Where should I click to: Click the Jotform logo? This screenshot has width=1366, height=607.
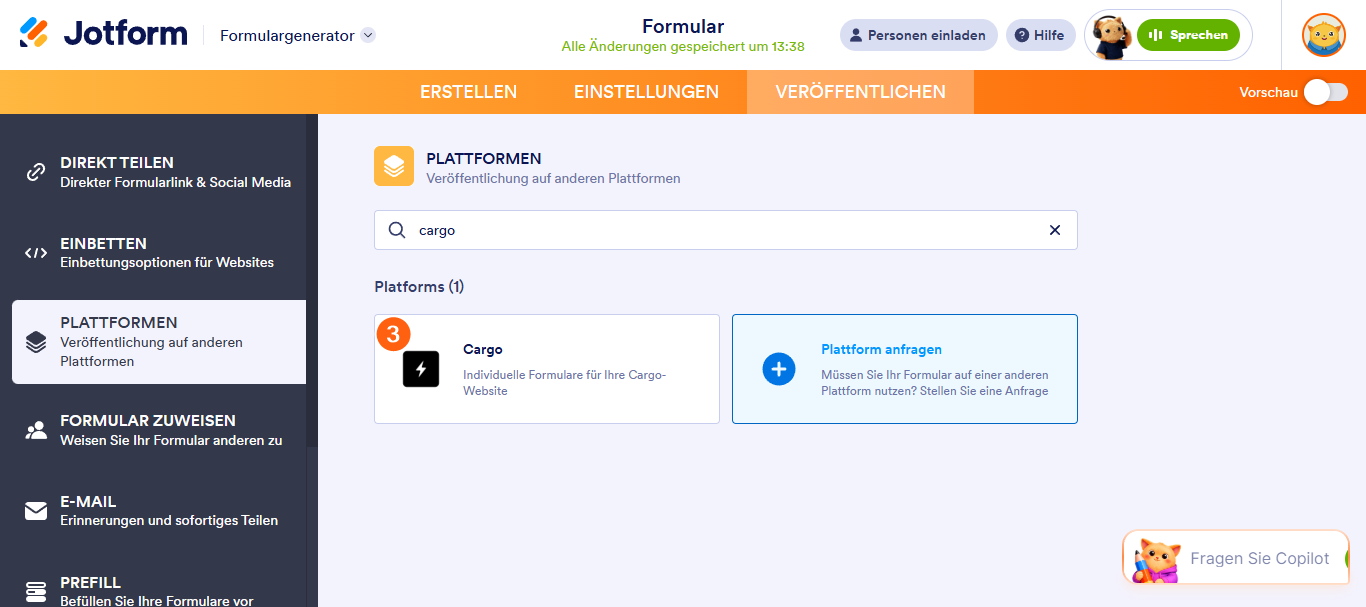[103, 34]
